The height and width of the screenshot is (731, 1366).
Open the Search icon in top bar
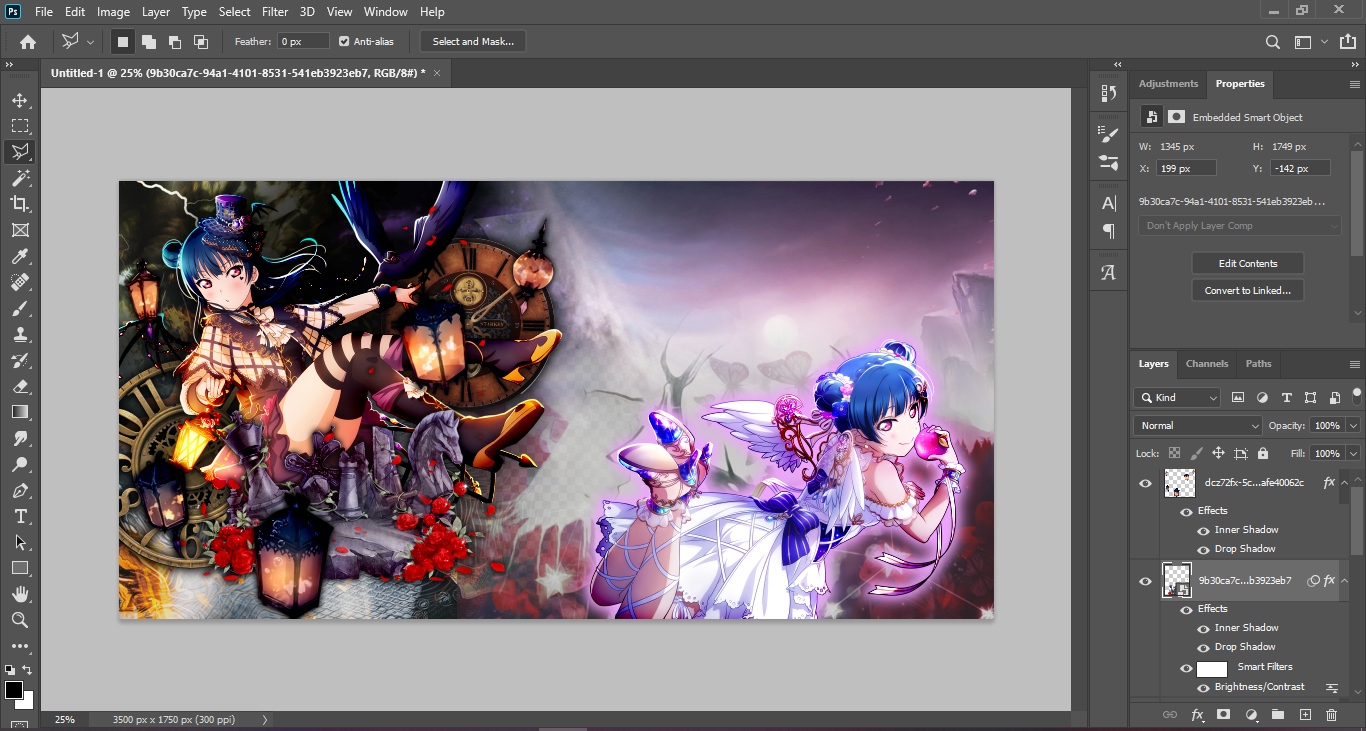(1273, 42)
